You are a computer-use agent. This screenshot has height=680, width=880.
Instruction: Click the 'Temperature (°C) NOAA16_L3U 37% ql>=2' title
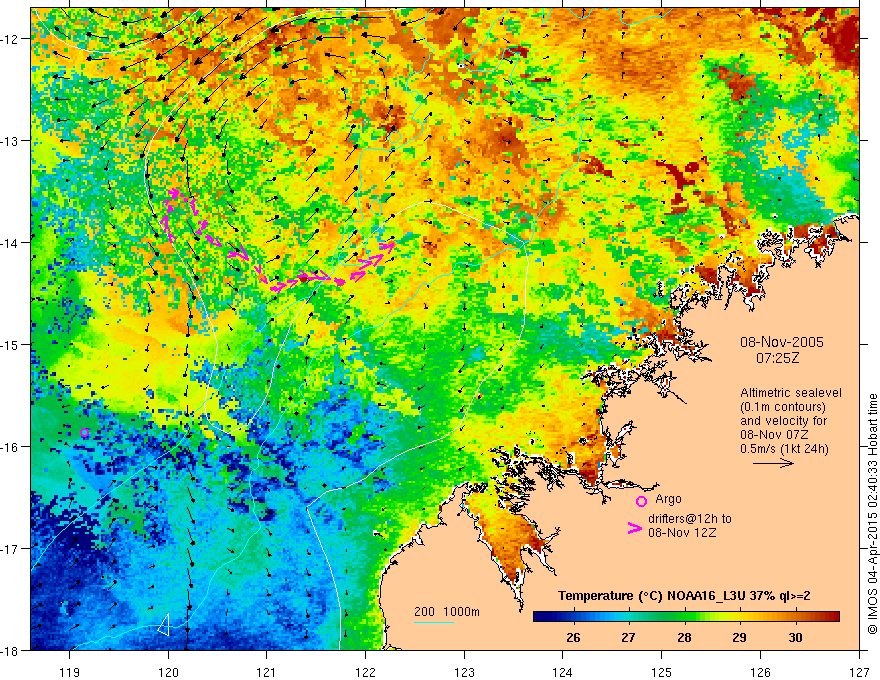click(x=684, y=596)
